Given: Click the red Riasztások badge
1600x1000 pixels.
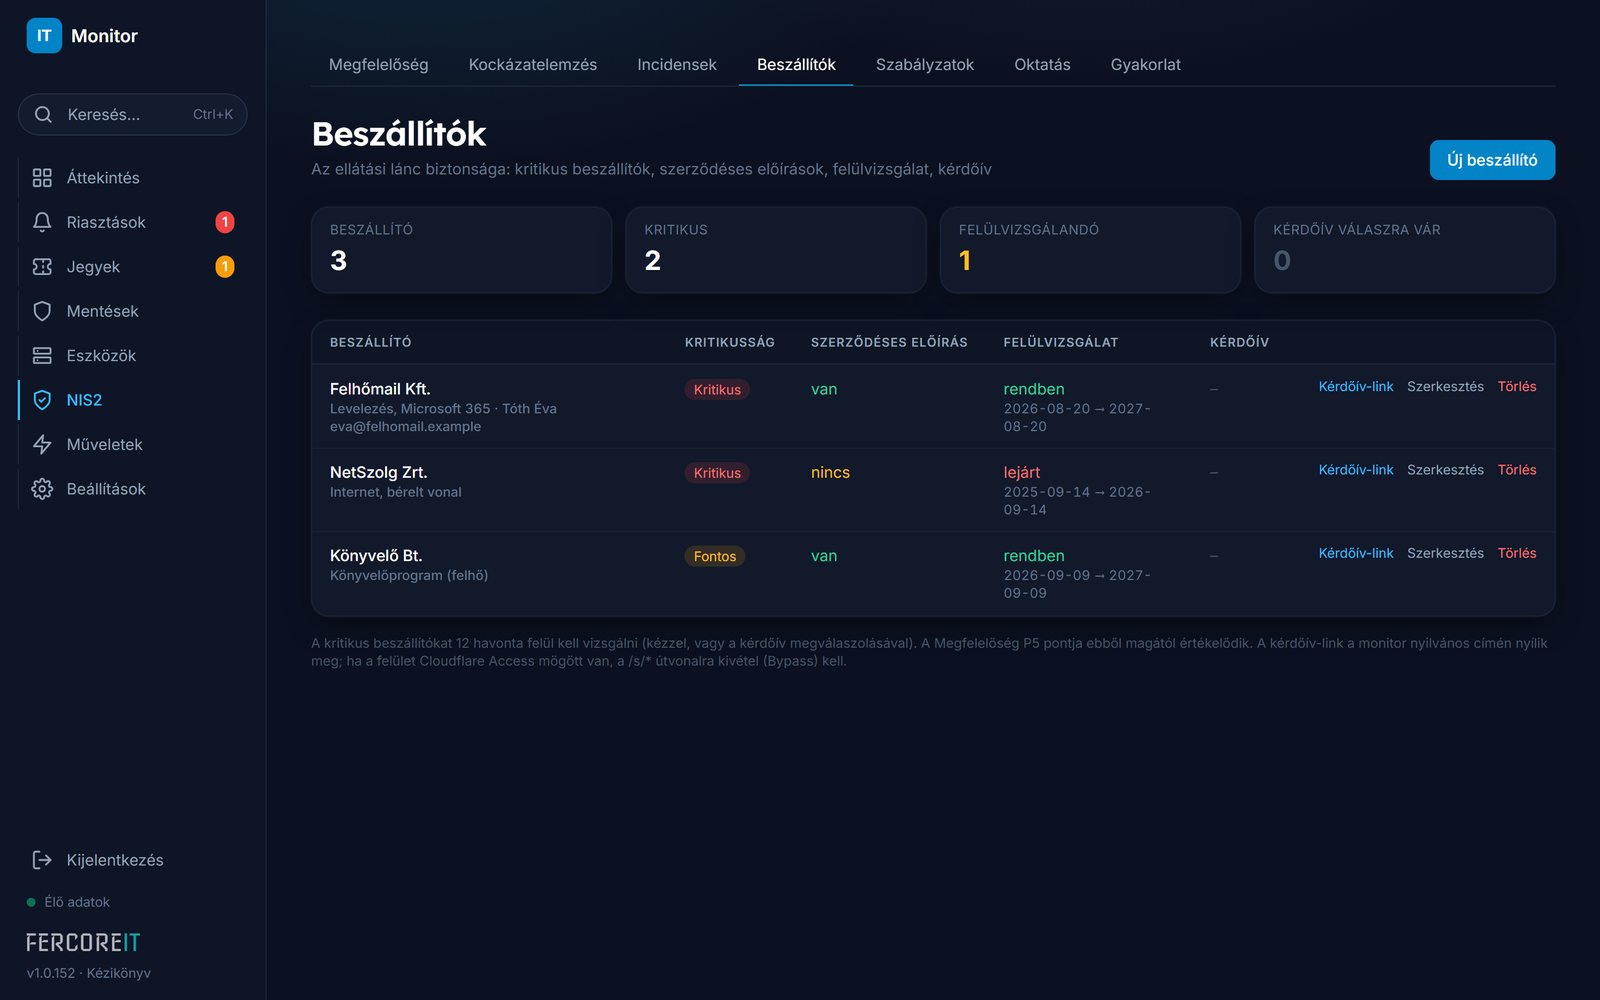Looking at the screenshot, I should point(225,222).
